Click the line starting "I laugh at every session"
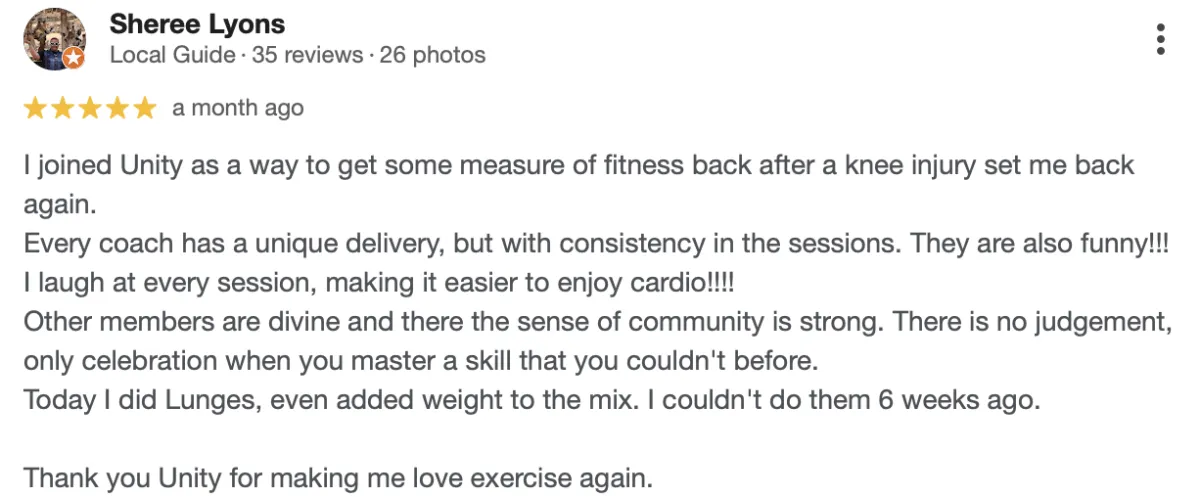Image resolution: width=1200 pixels, height=497 pixels. [x=378, y=283]
